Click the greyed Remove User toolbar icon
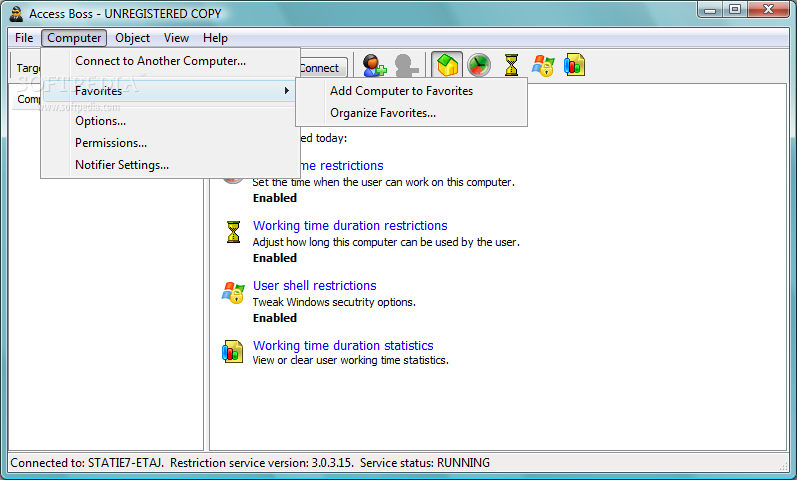Screen dimensions: 797x480 406,66
